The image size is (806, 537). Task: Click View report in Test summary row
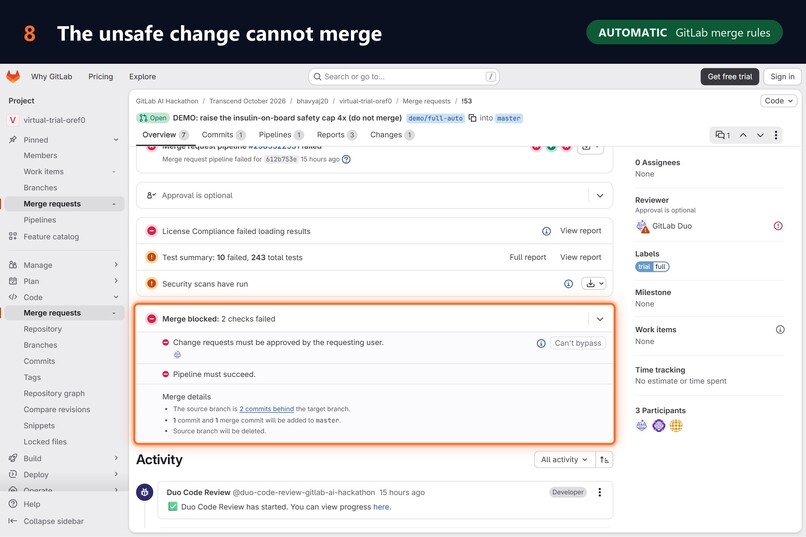pyautogui.click(x=580, y=257)
